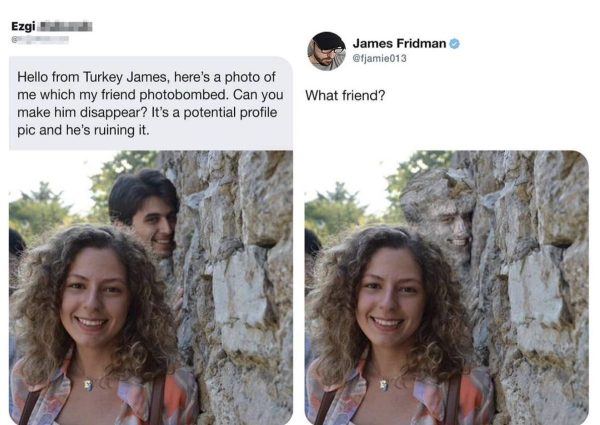600x425 pixels.
Task: Open the James Fridman profile name
Action: 399,43
